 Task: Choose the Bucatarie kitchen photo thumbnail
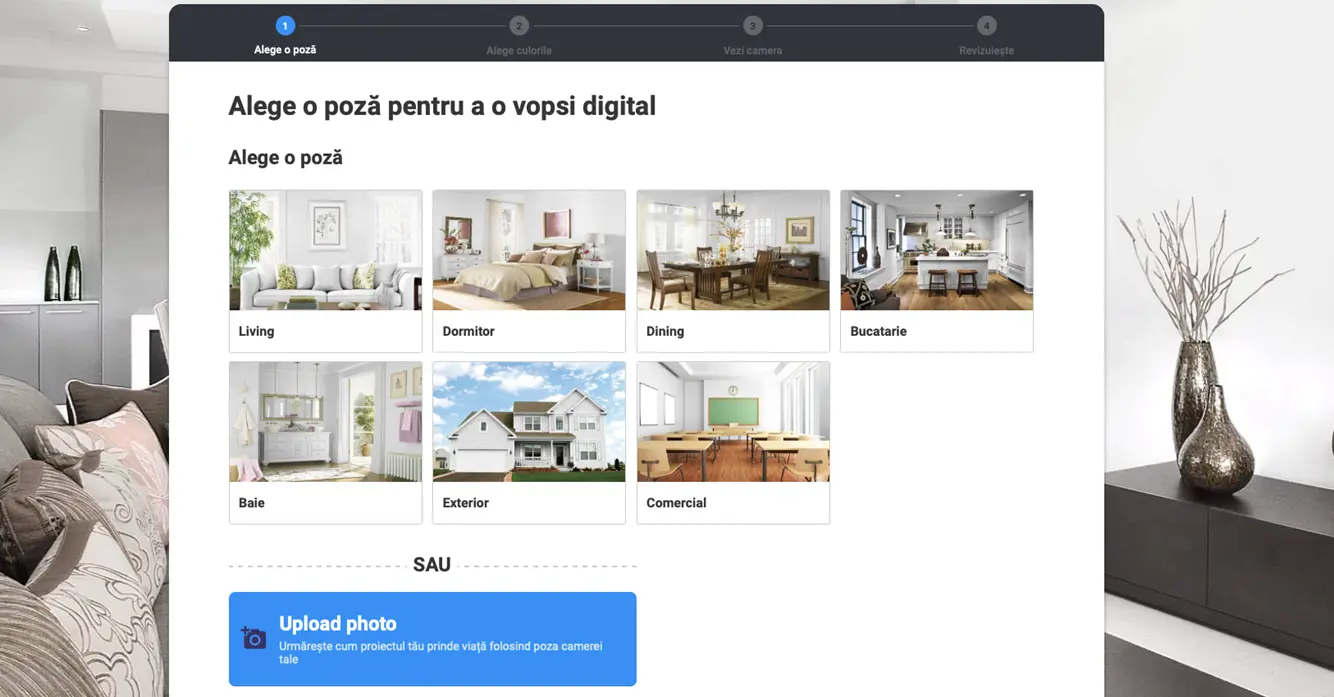click(937, 250)
